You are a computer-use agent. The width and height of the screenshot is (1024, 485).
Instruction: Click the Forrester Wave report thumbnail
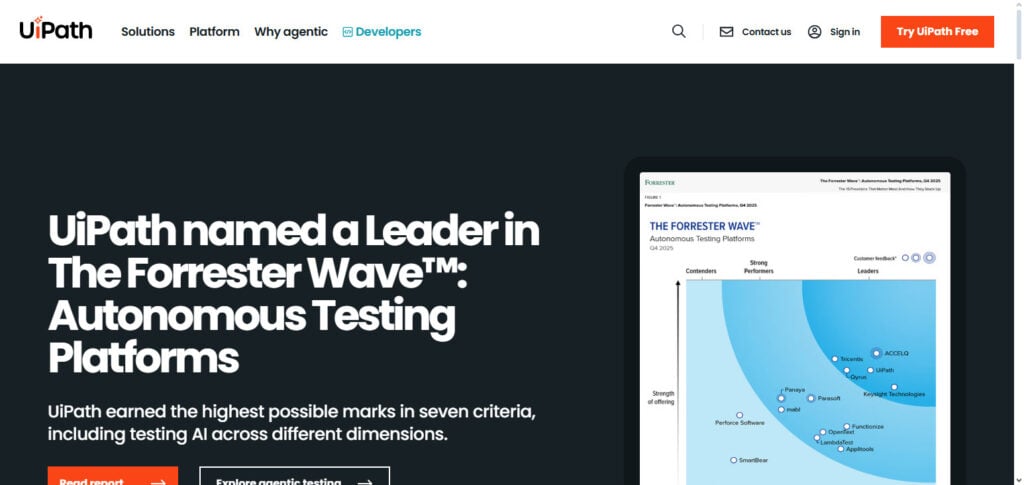pyautogui.click(x=795, y=328)
